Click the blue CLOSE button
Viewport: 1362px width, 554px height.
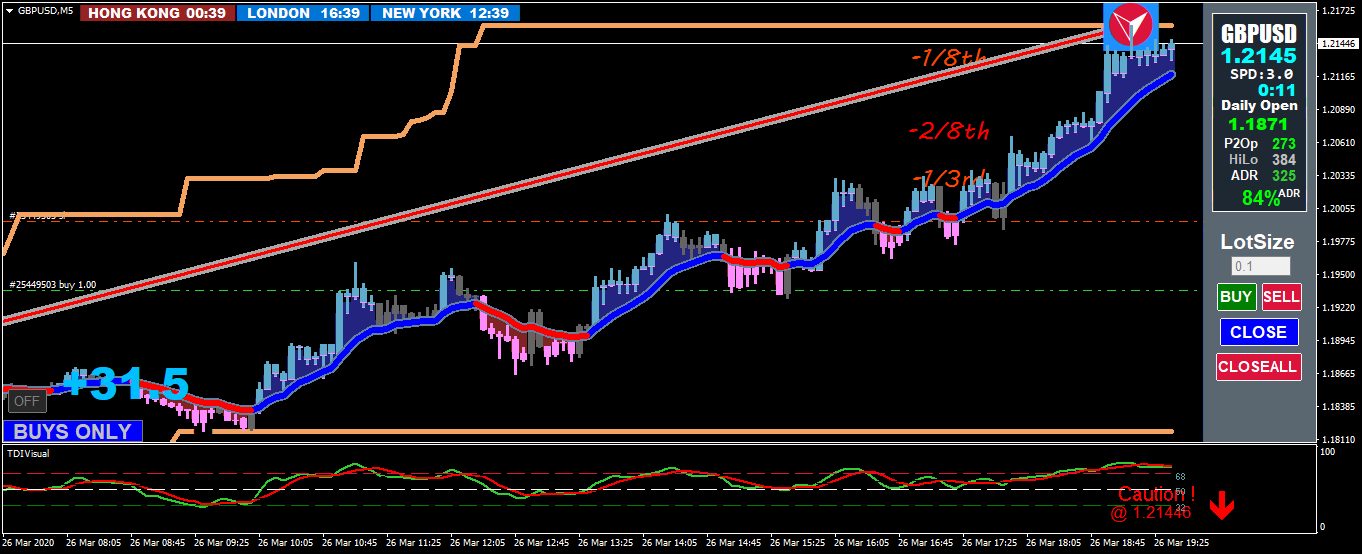coord(1258,332)
